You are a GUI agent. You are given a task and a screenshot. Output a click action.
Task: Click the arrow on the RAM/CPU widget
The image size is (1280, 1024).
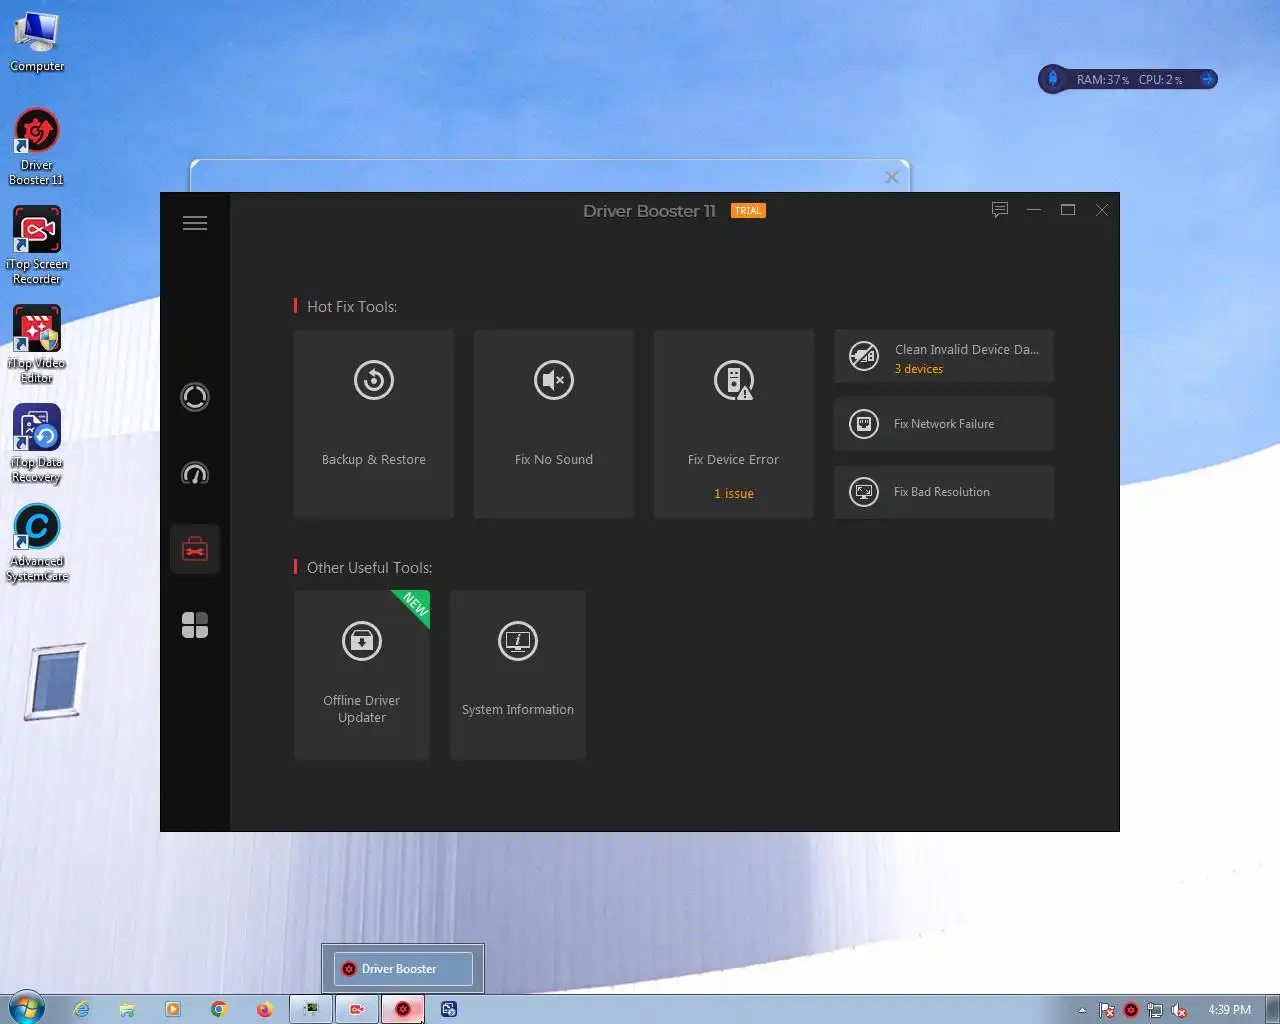(x=1207, y=79)
